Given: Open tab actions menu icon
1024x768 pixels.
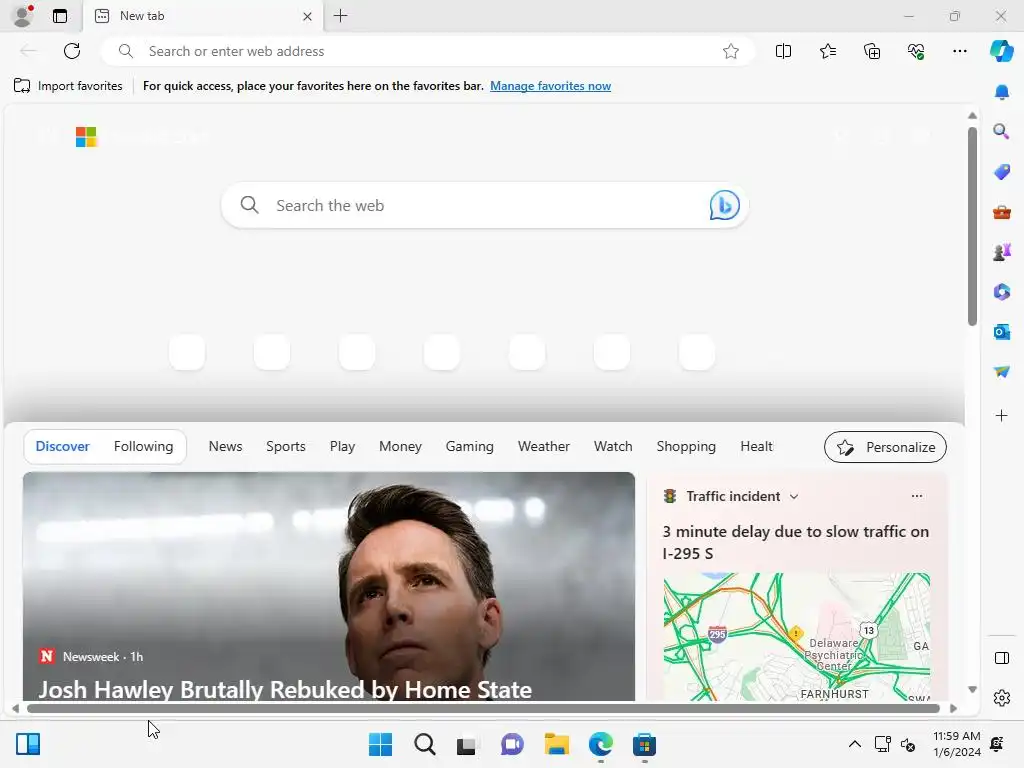Looking at the screenshot, I should pos(60,16).
